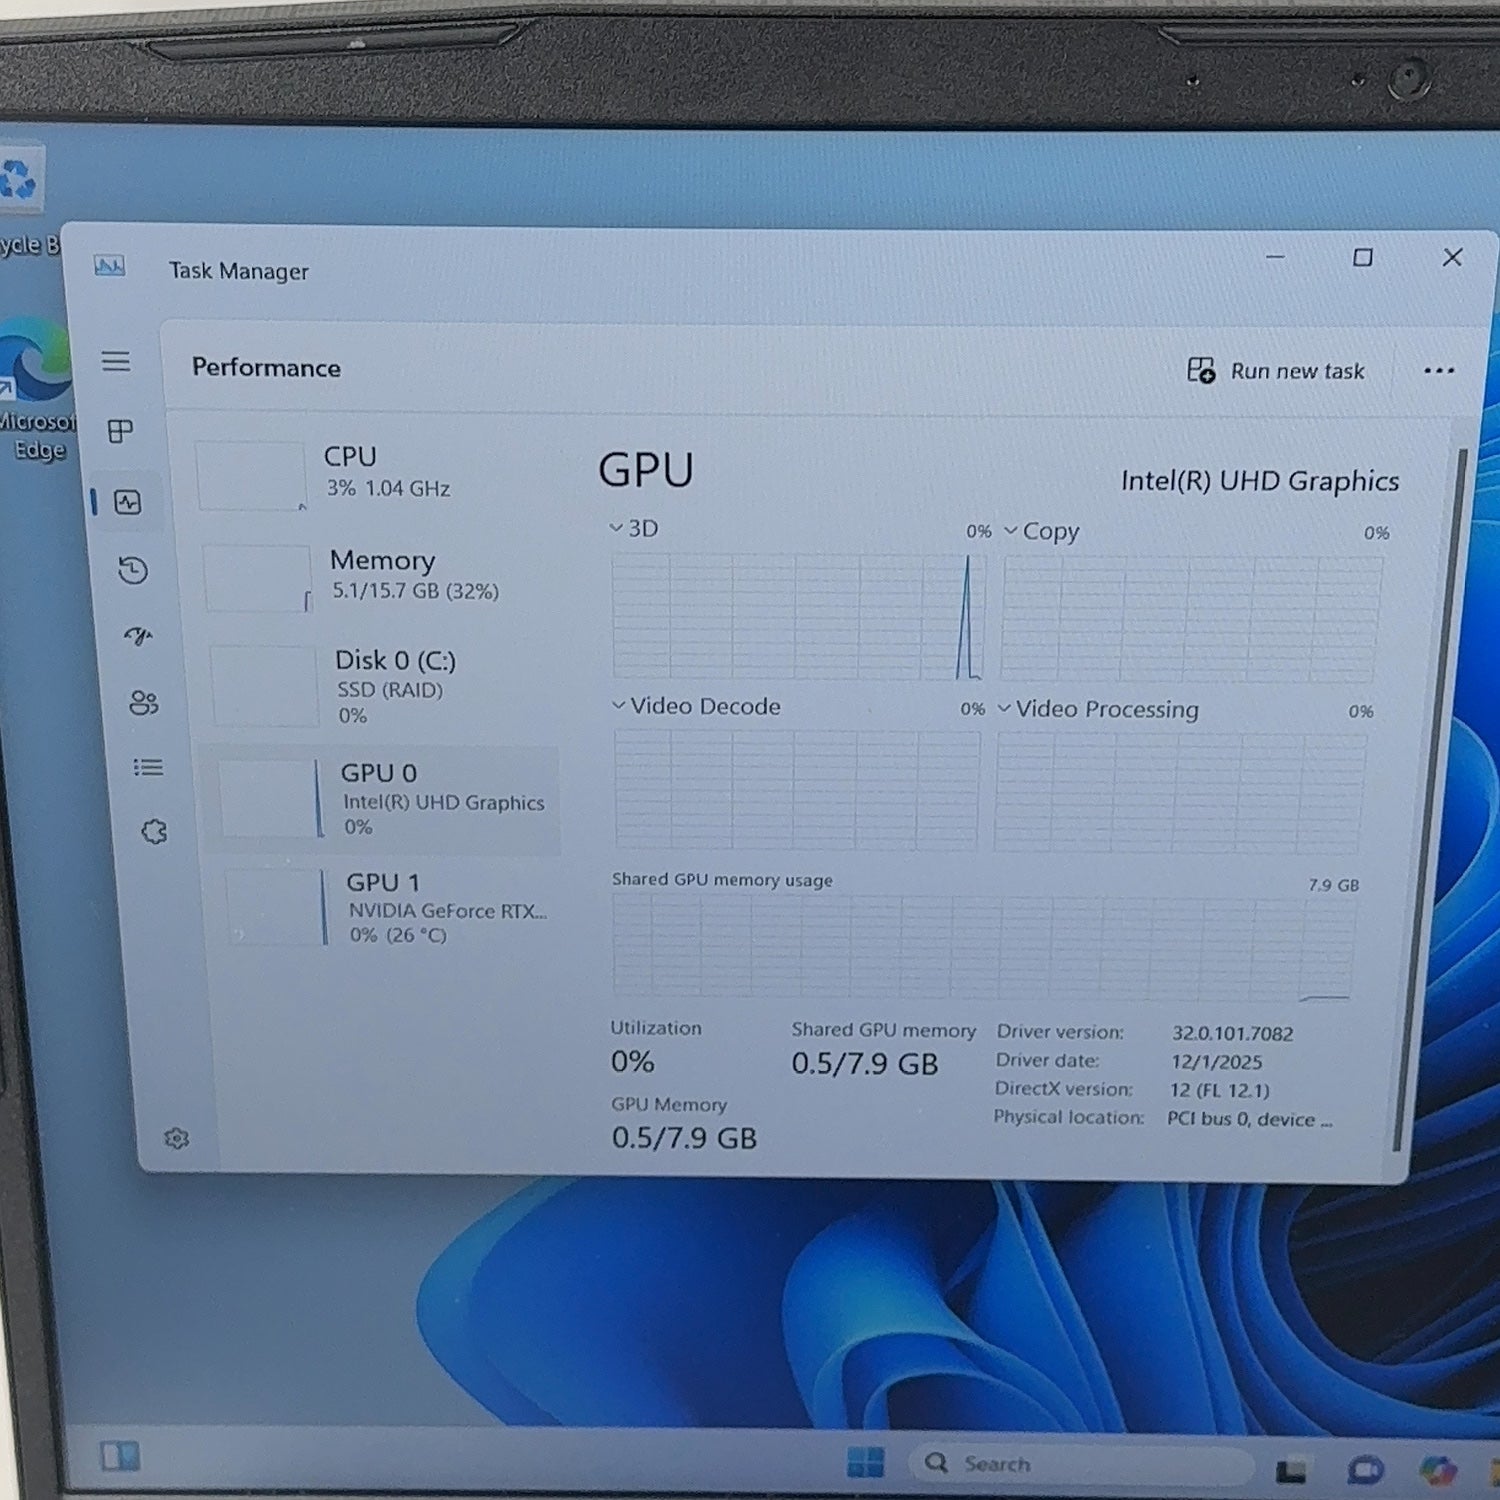Image resolution: width=1500 pixels, height=1500 pixels.
Task: Open the Microsoft Edge desktop shortcut
Action: click(x=36, y=390)
